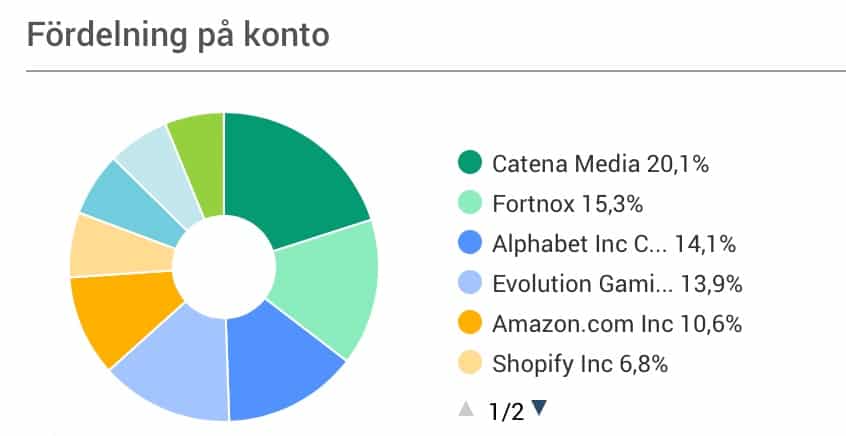Click the Evolution Gaming light blue legend dot
Screen dimensions: 846x436
click(469, 283)
